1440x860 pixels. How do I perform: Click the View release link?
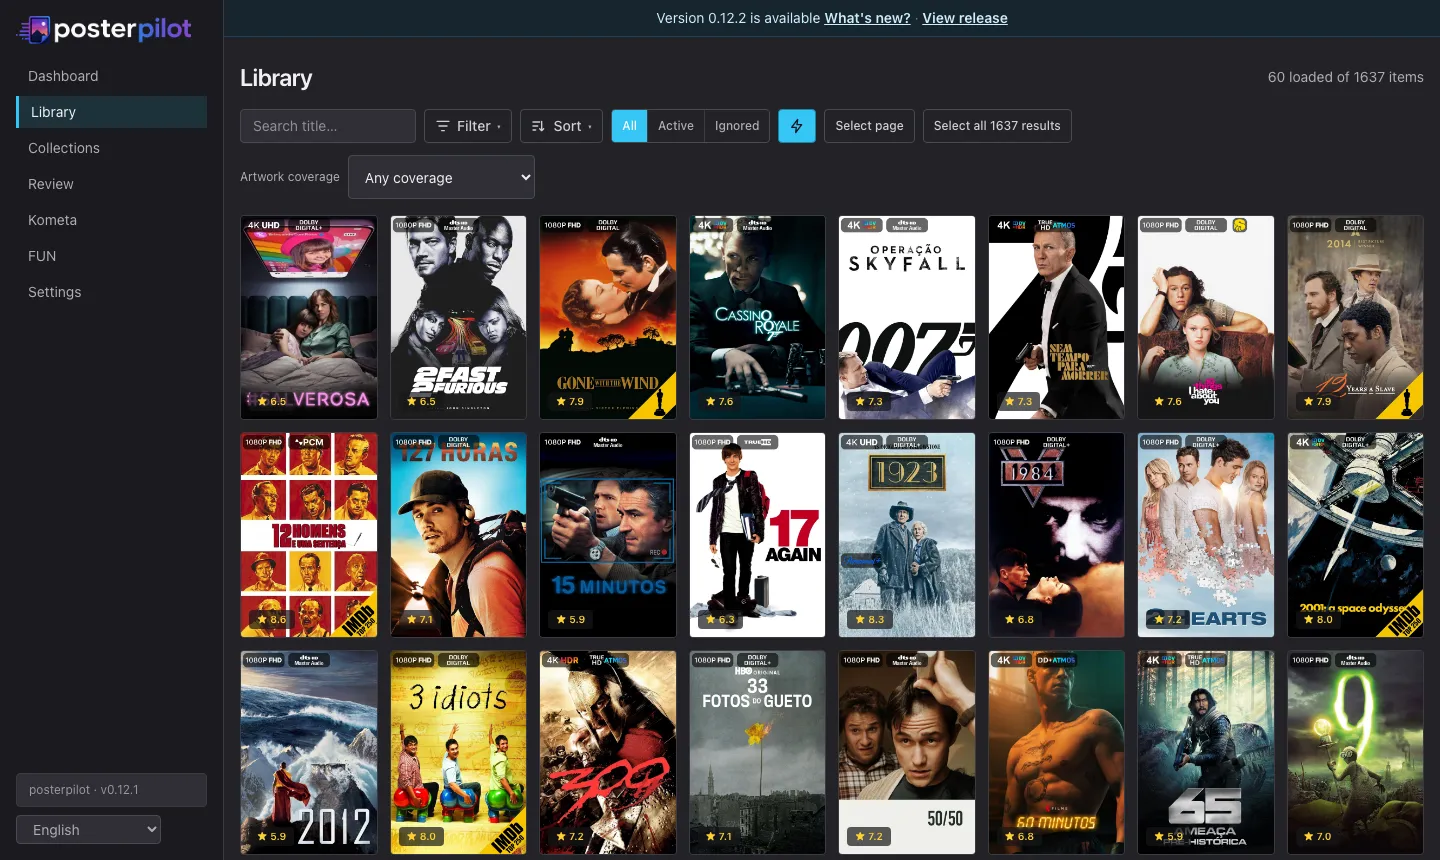tap(965, 18)
